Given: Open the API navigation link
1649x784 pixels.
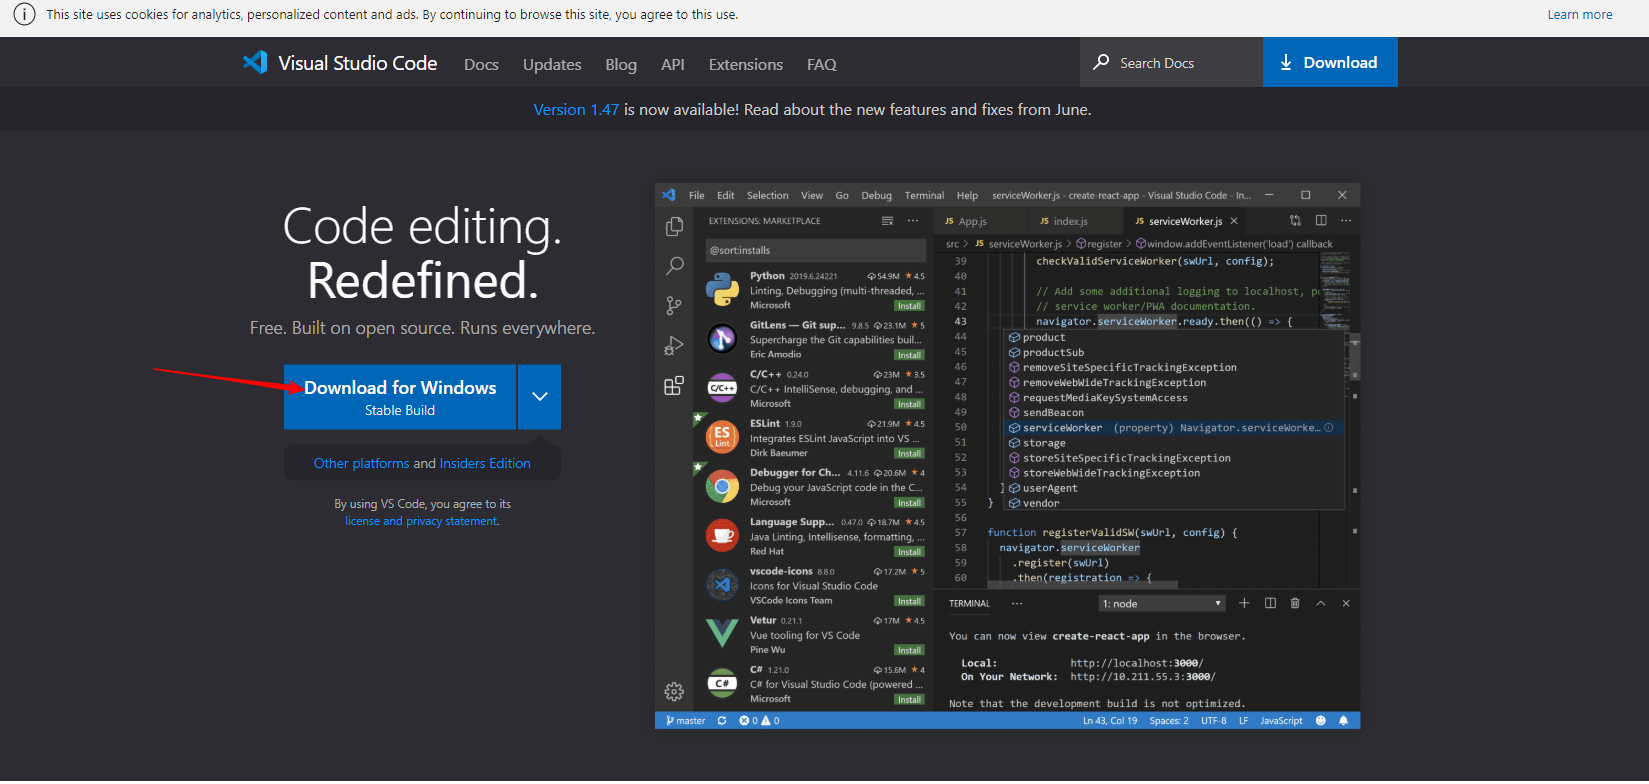Looking at the screenshot, I should tap(673, 64).
